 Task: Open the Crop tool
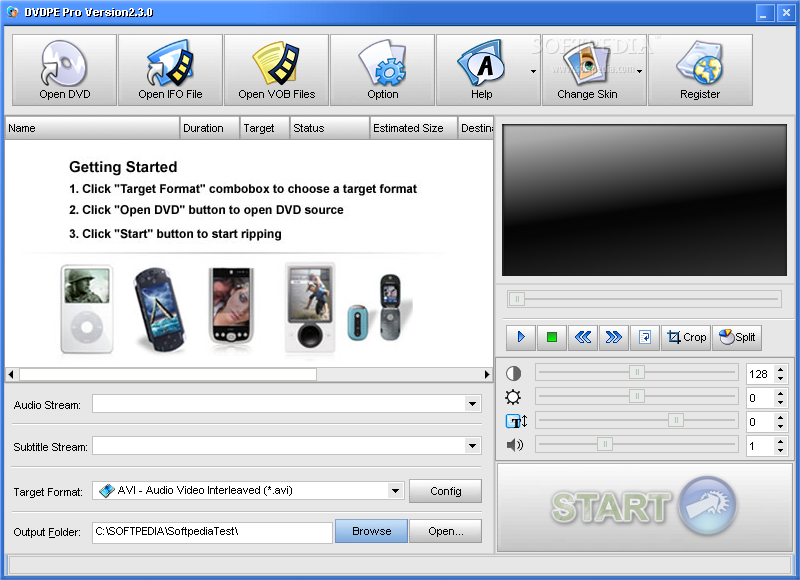click(x=686, y=337)
